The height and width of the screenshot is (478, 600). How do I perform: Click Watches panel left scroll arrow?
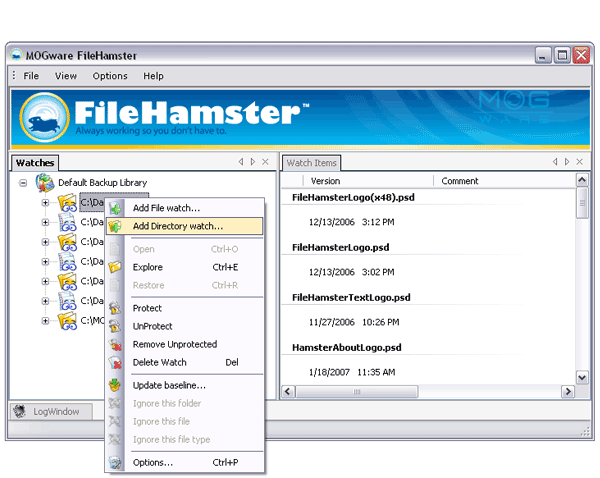[x=241, y=162]
